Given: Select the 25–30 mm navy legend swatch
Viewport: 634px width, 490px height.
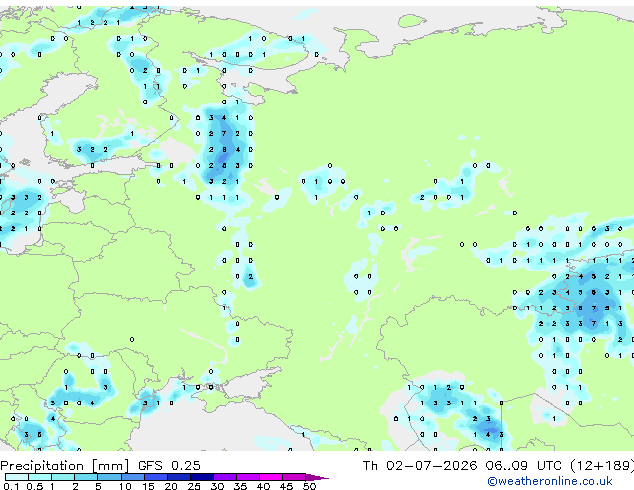Looking at the screenshot, I should pos(201,477).
